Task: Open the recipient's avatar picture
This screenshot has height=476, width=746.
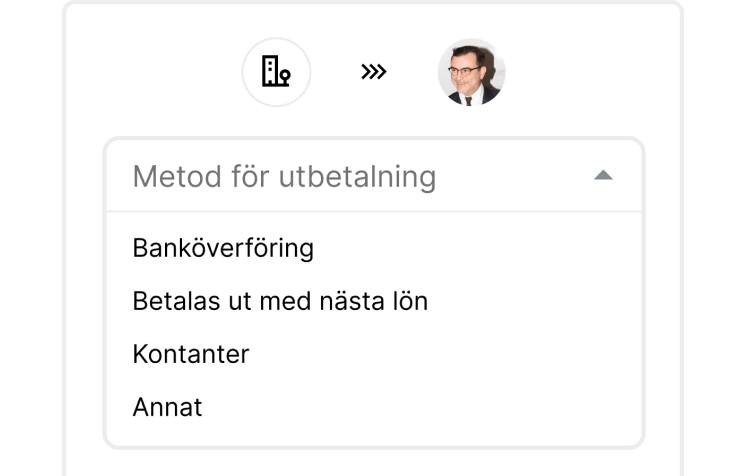Action: point(472,72)
